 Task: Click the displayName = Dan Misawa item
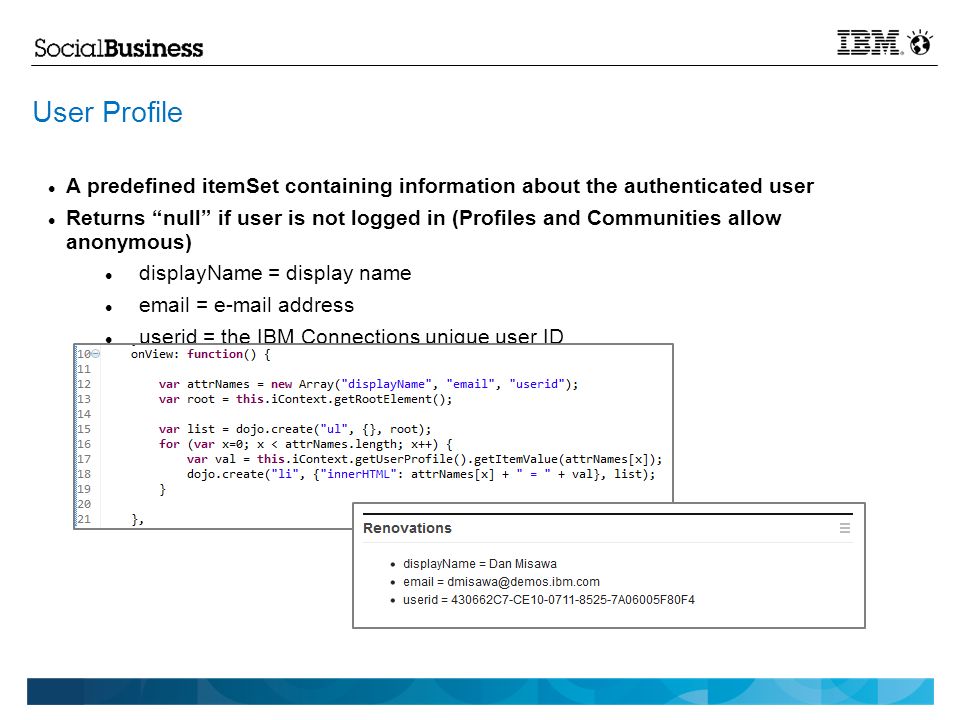(480, 563)
